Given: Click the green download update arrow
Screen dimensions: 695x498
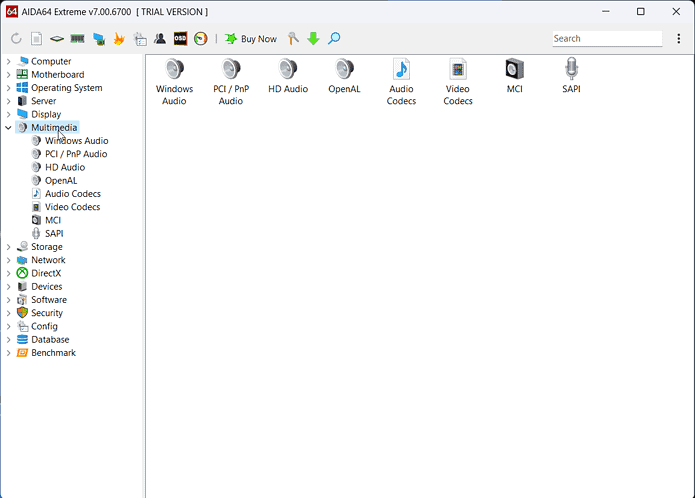Looking at the screenshot, I should [x=313, y=39].
